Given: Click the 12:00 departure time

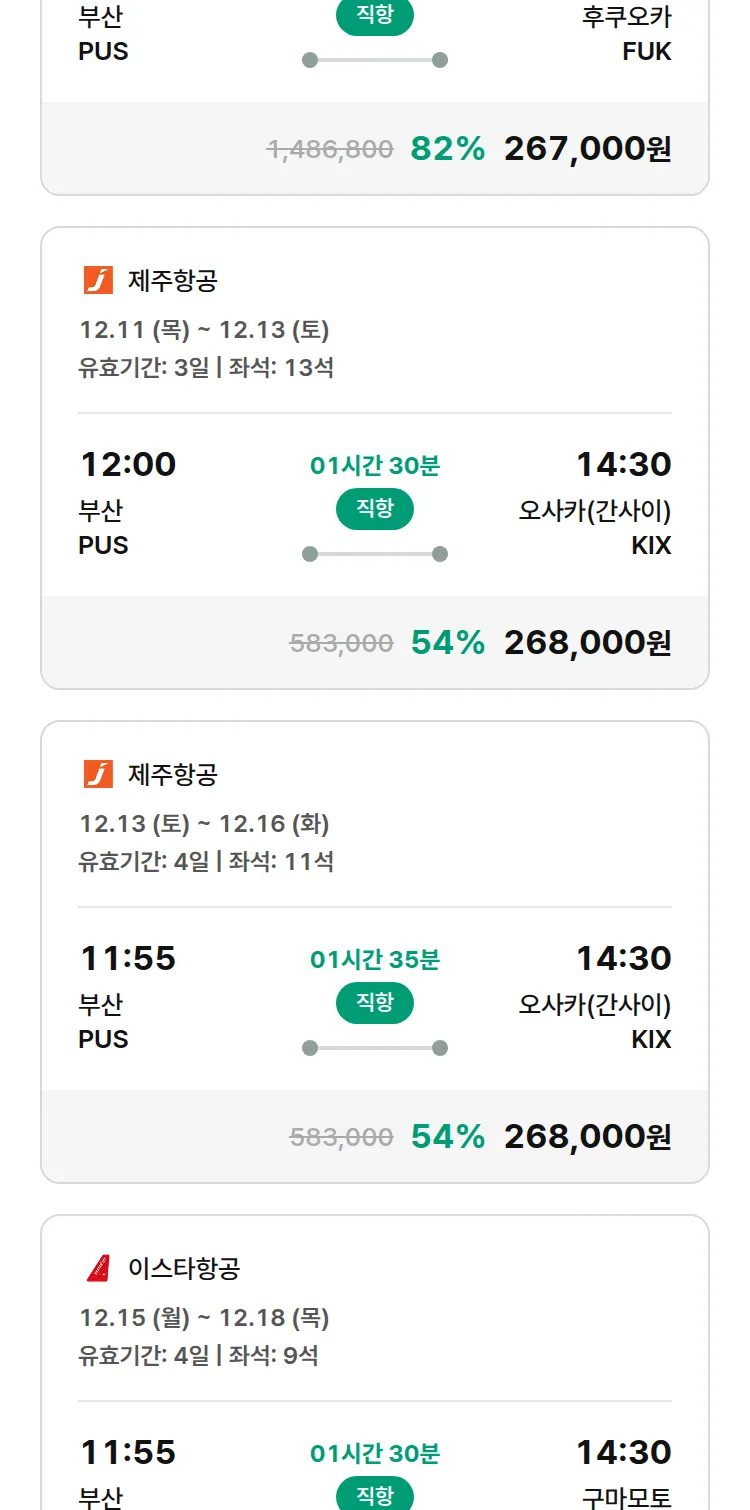Looking at the screenshot, I should [x=128, y=464].
